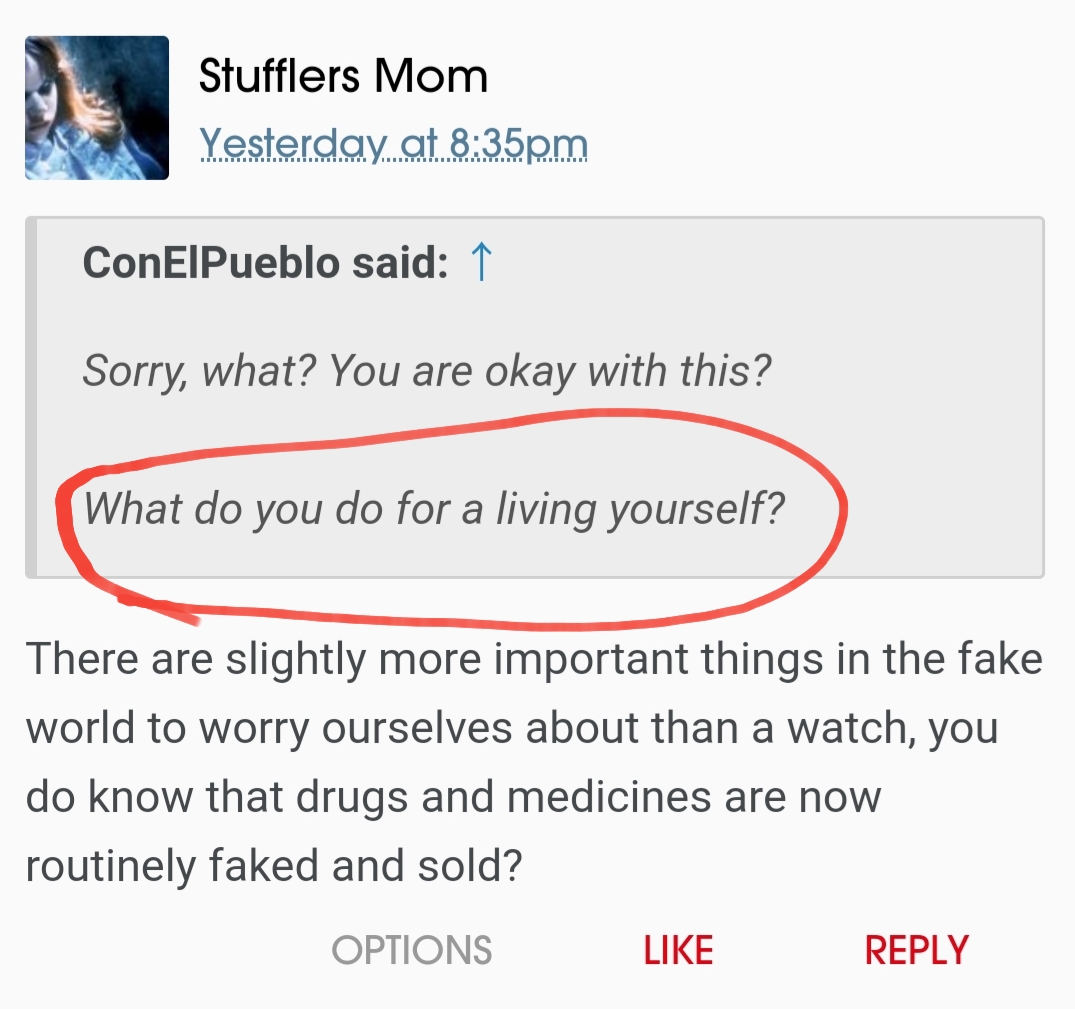Open the Yesterday at 8:35pm timestamp link
This screenshot has height=1009, width=1075.
pos(393,145)
